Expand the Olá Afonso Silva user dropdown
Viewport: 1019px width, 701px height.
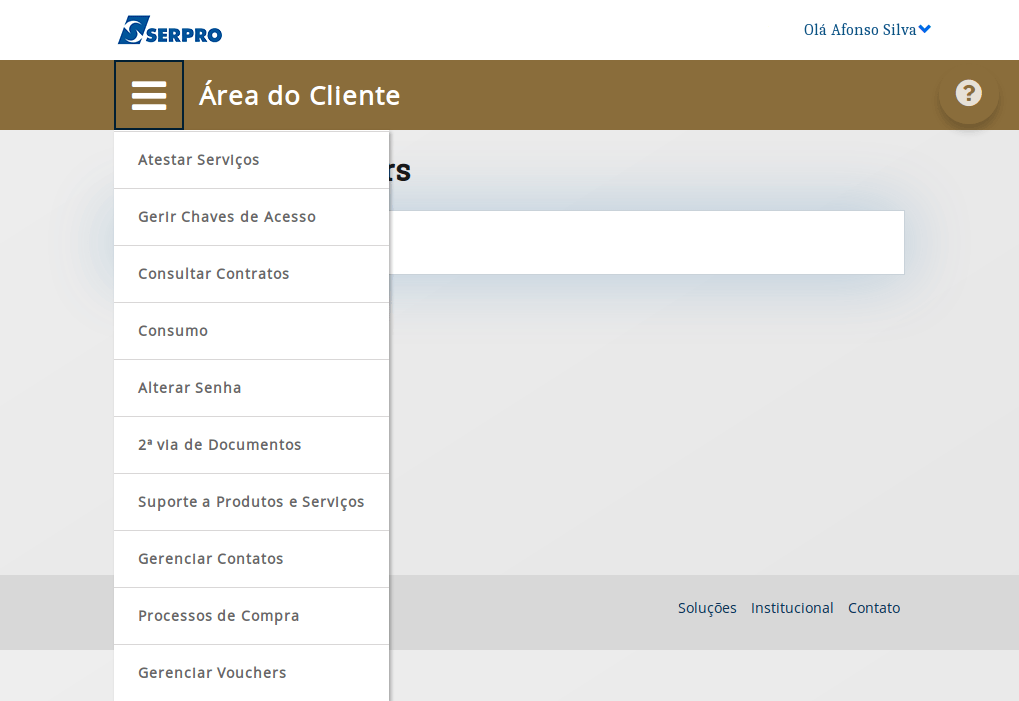[860, 30]
